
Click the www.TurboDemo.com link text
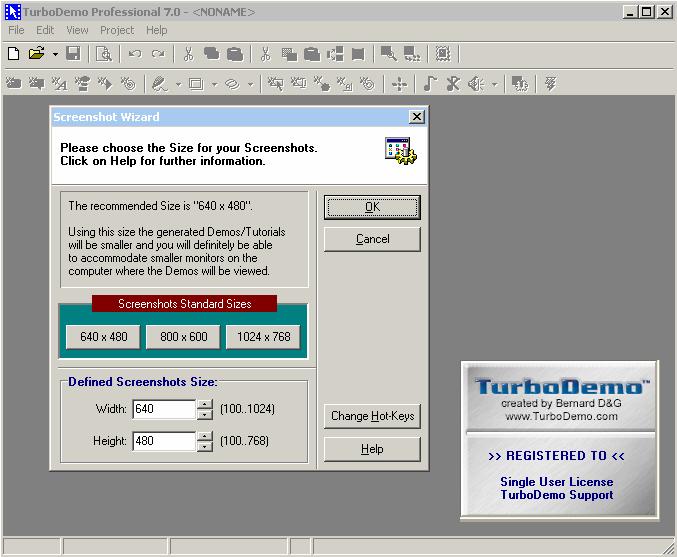point(561,416)
